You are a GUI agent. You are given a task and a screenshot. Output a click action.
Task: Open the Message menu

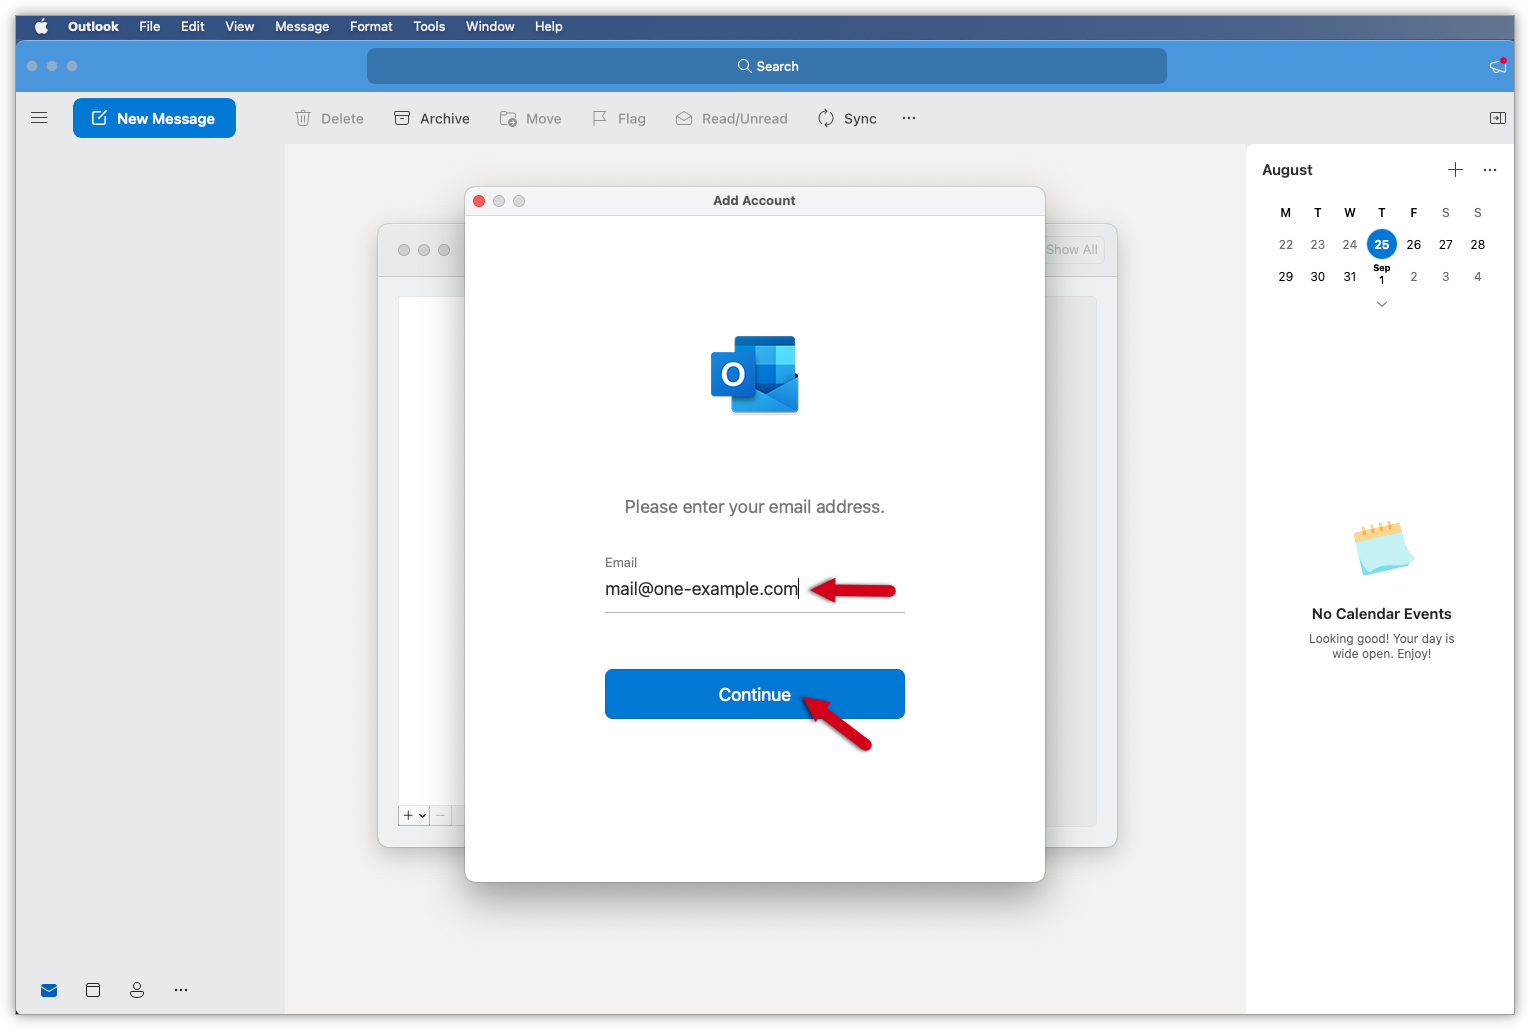click(302, 27)
